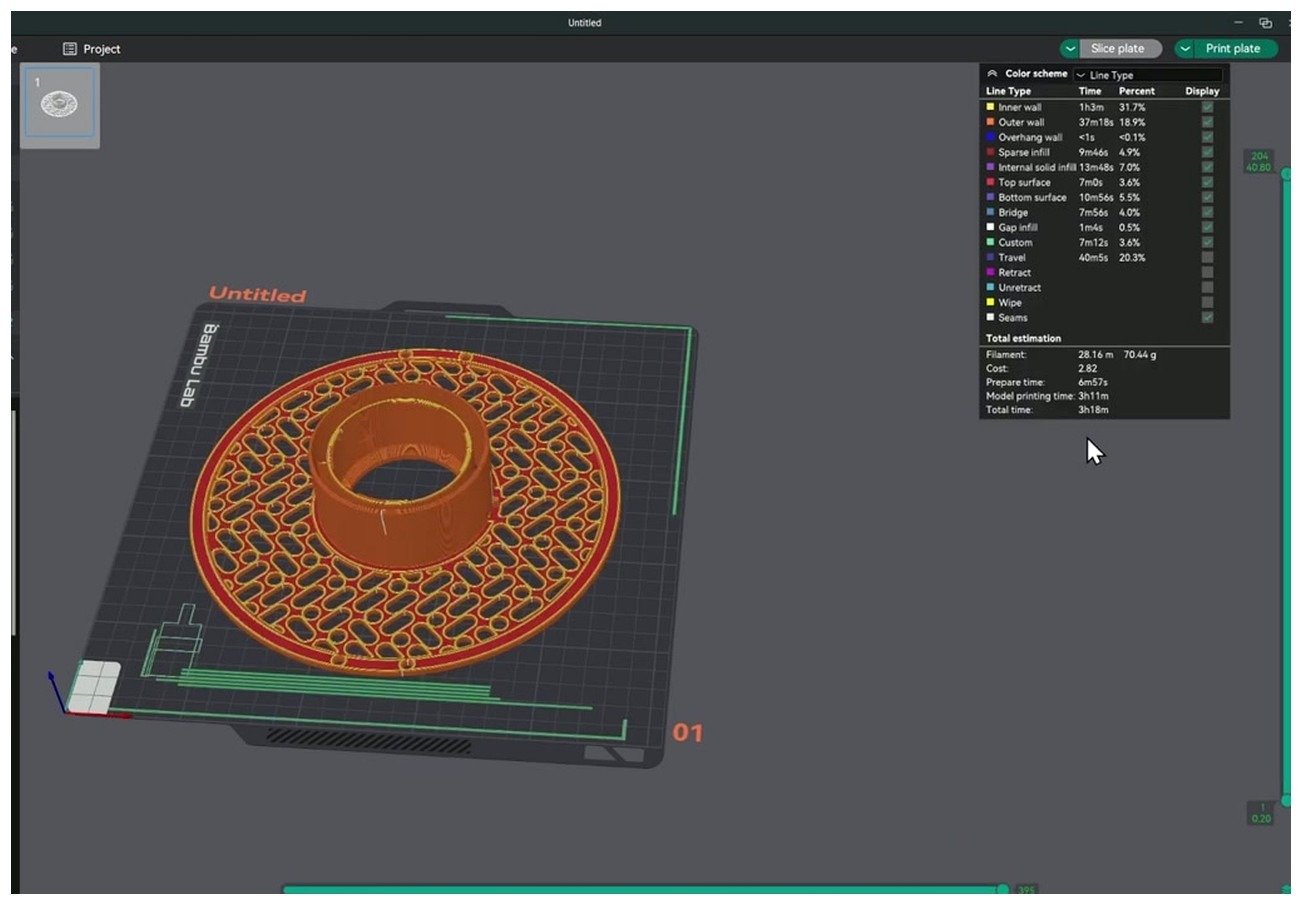Click the 'Total estimation' heading
The image size is (1302, 905).
(x=1023, y=338)
